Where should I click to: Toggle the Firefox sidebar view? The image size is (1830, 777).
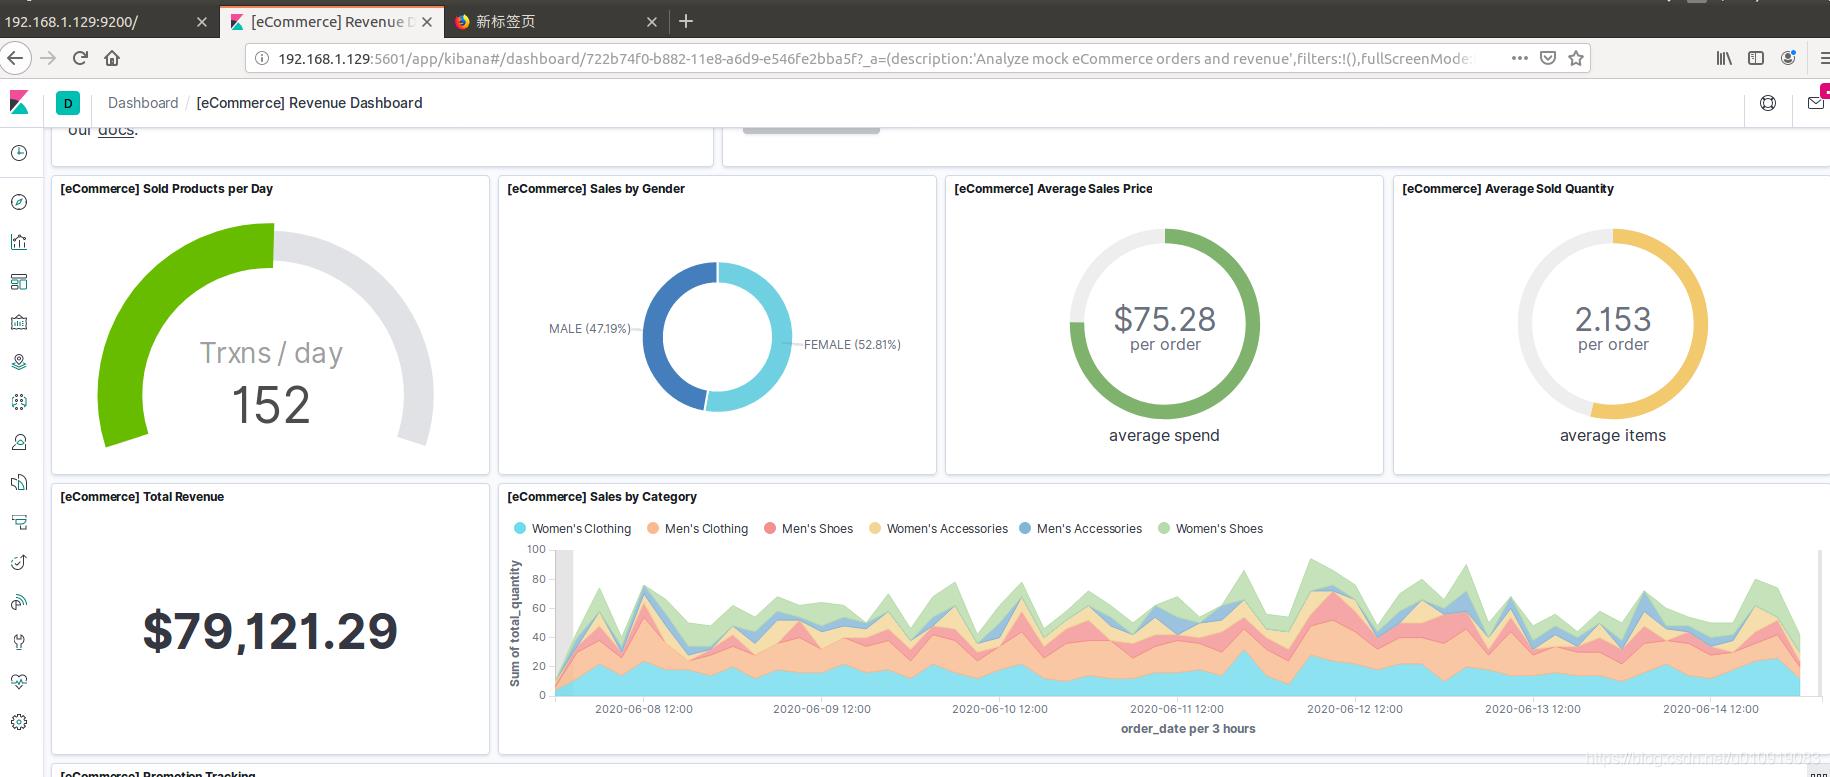click(1756, 58)
